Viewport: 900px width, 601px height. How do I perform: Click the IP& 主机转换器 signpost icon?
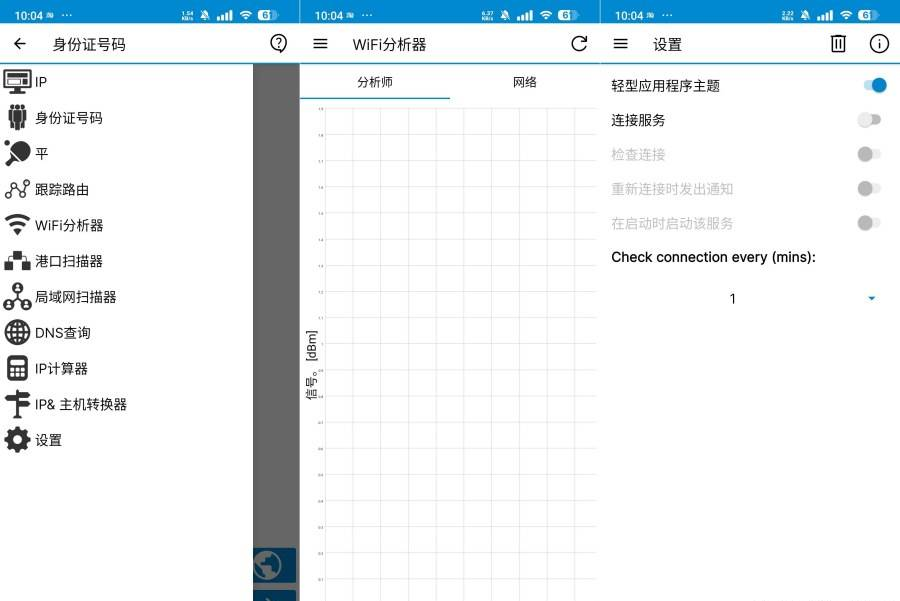pos(17,404)
